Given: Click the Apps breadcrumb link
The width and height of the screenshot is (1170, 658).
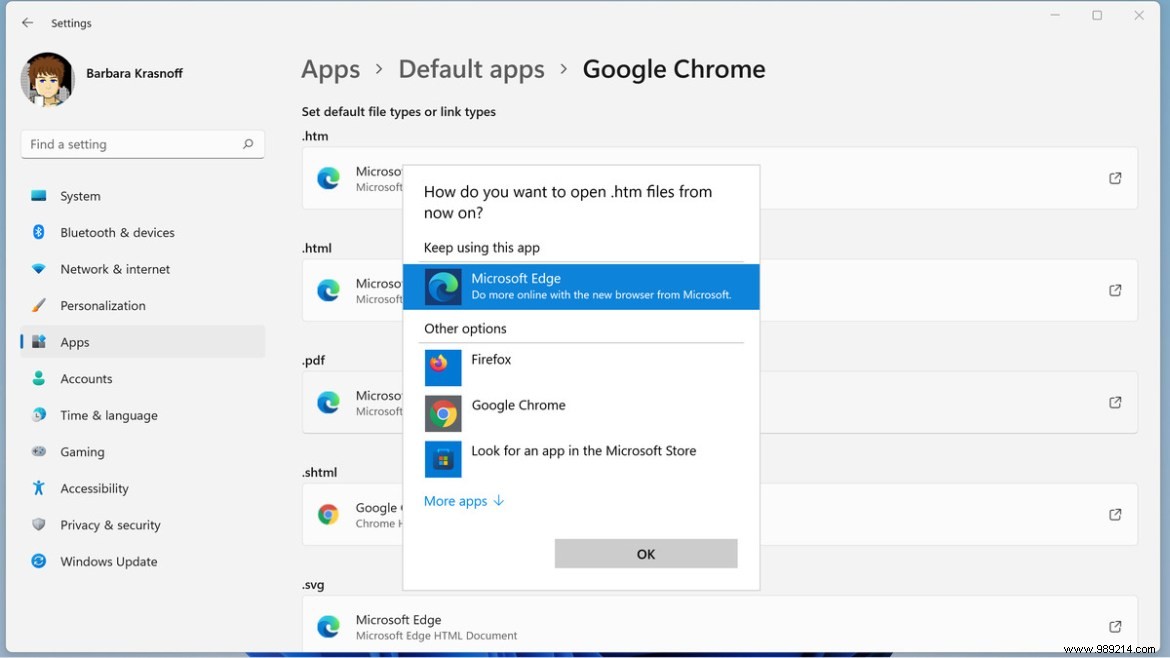Looking at the screenshot, I should (x=330, y=69).
